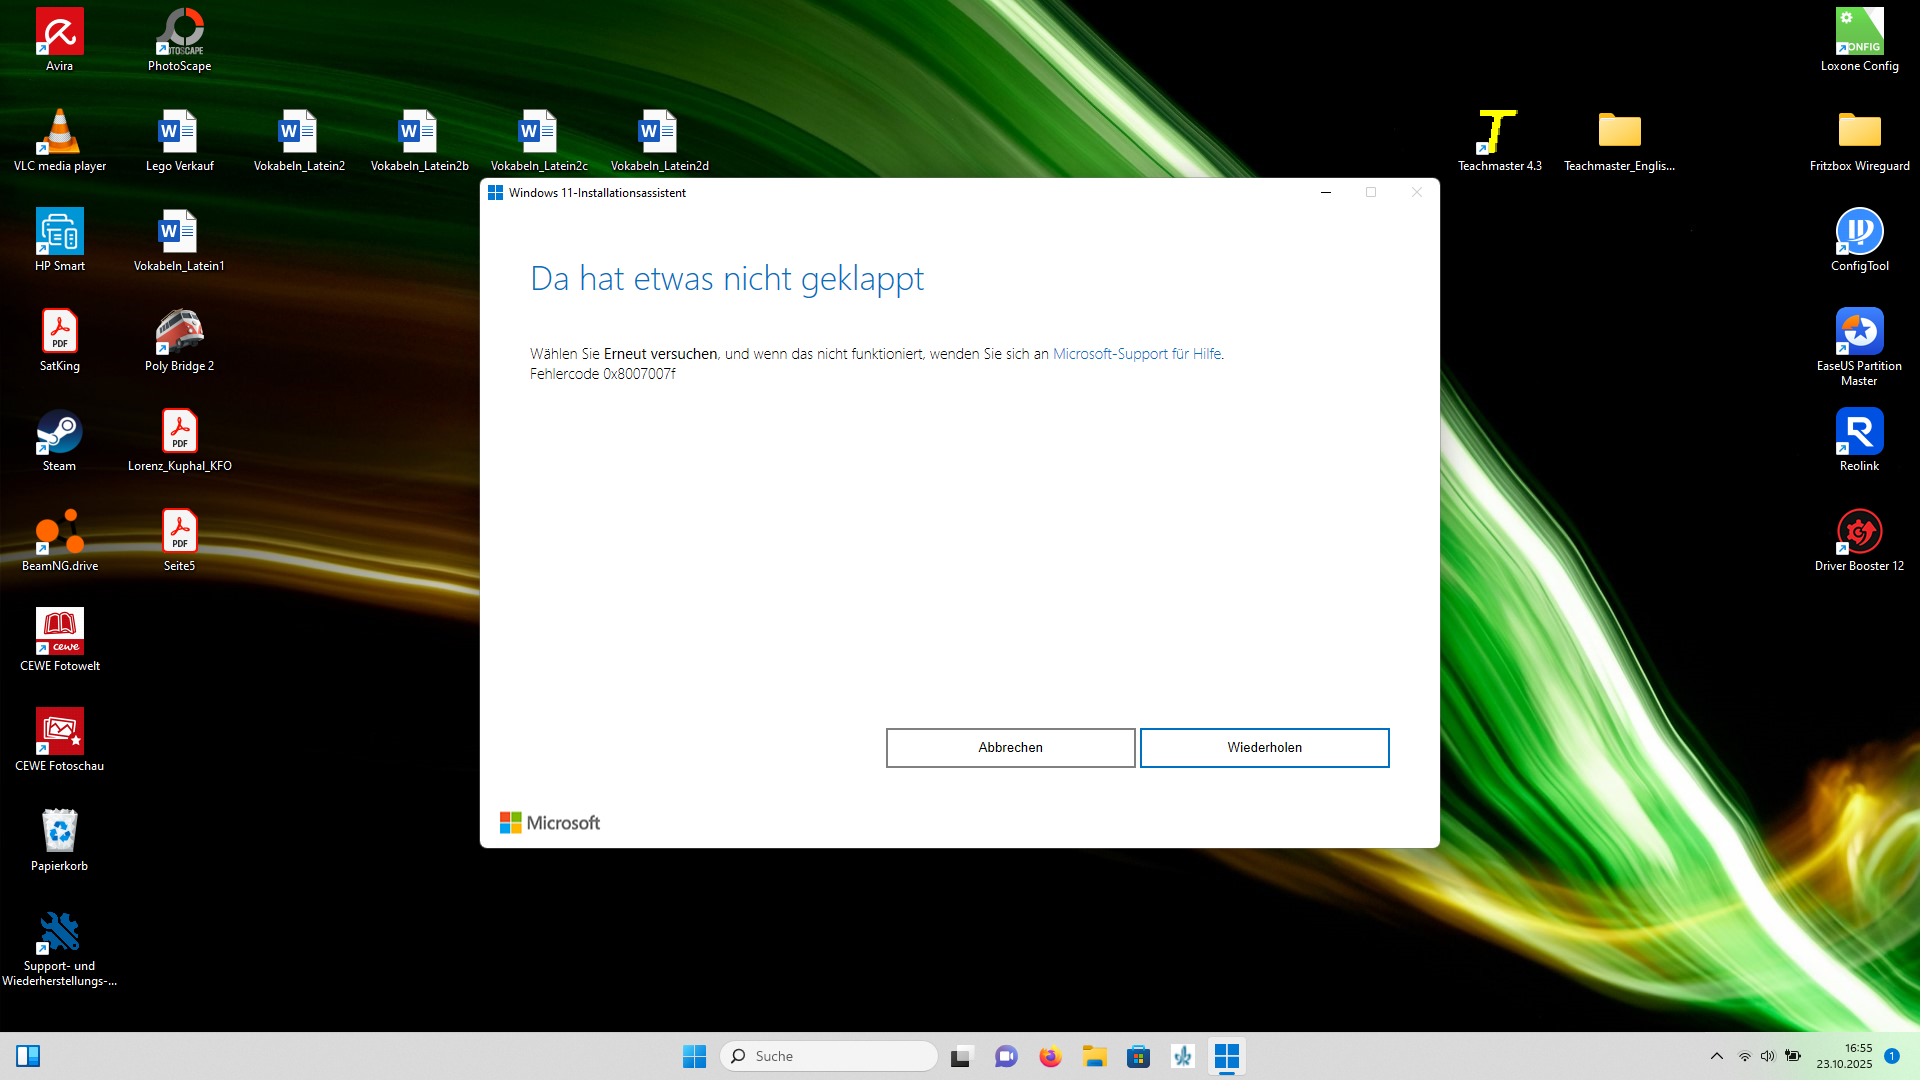Image resolution: width=1920 pixels, height=1080 pixels.
Task: Click the Suche search box in the taskbar
Action: pyautogui.click(x=829, y=1056)
